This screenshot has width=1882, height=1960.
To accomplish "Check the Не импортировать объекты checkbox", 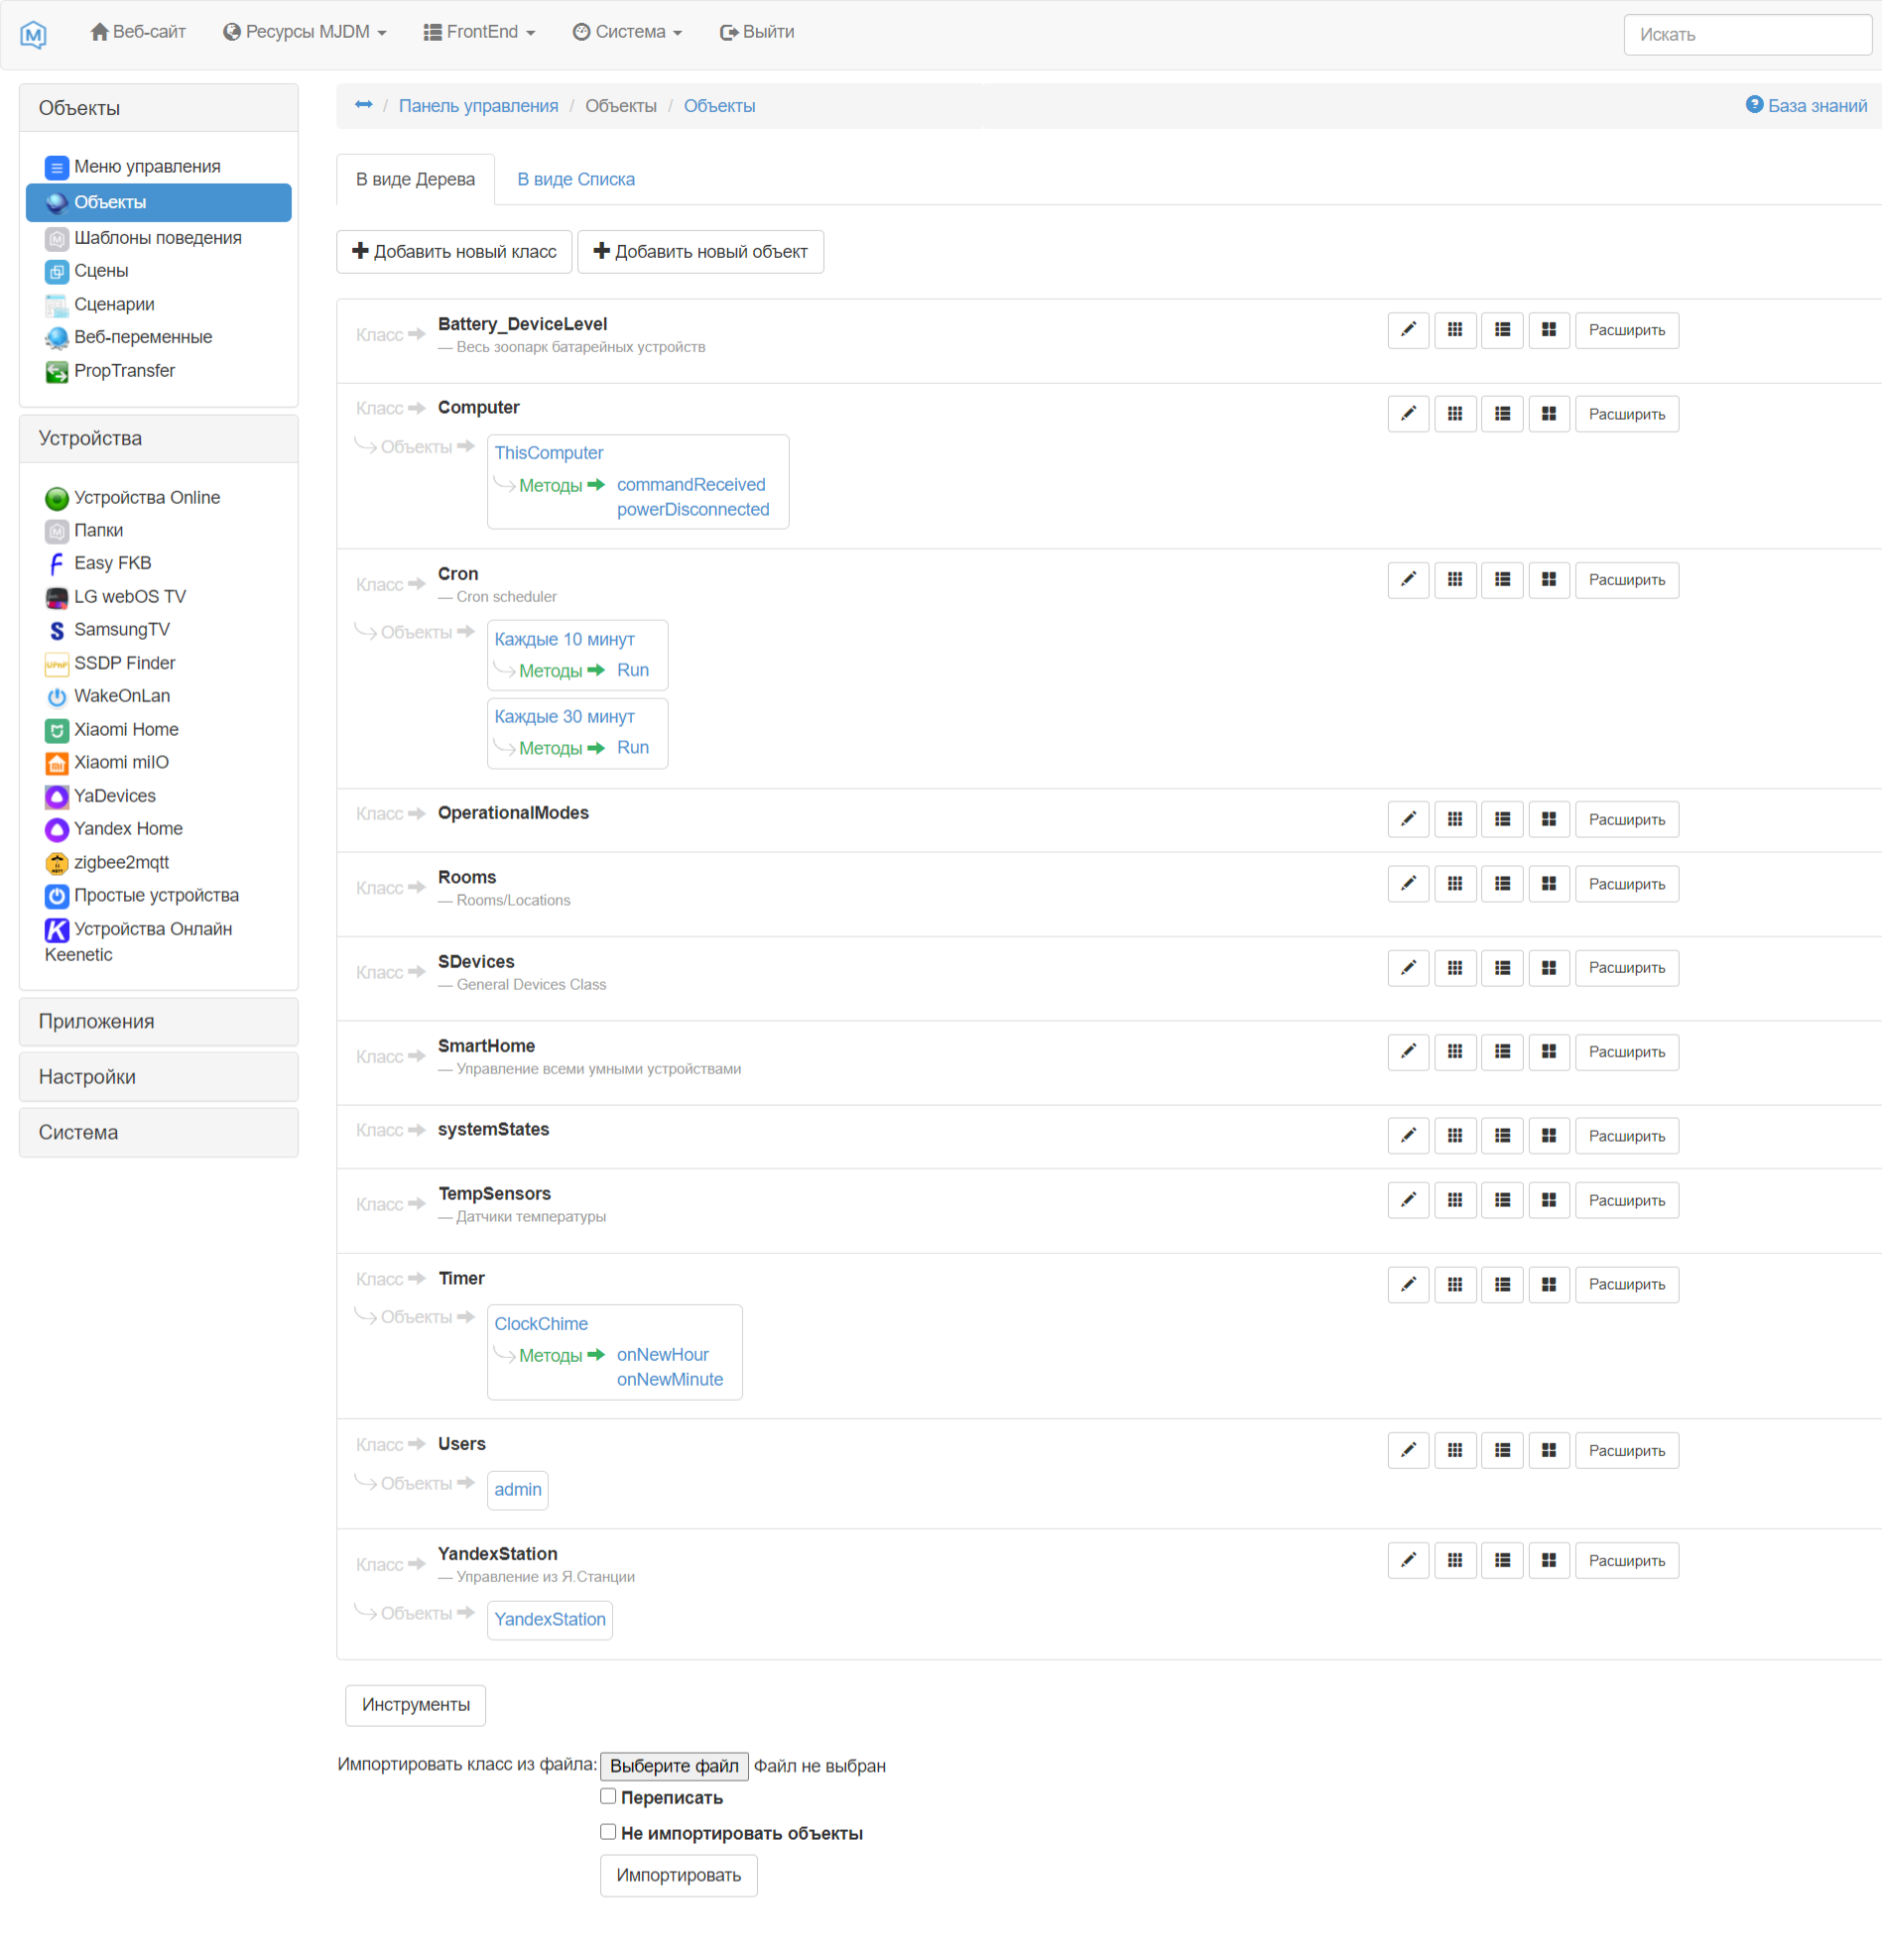I will click(608, 1832).
